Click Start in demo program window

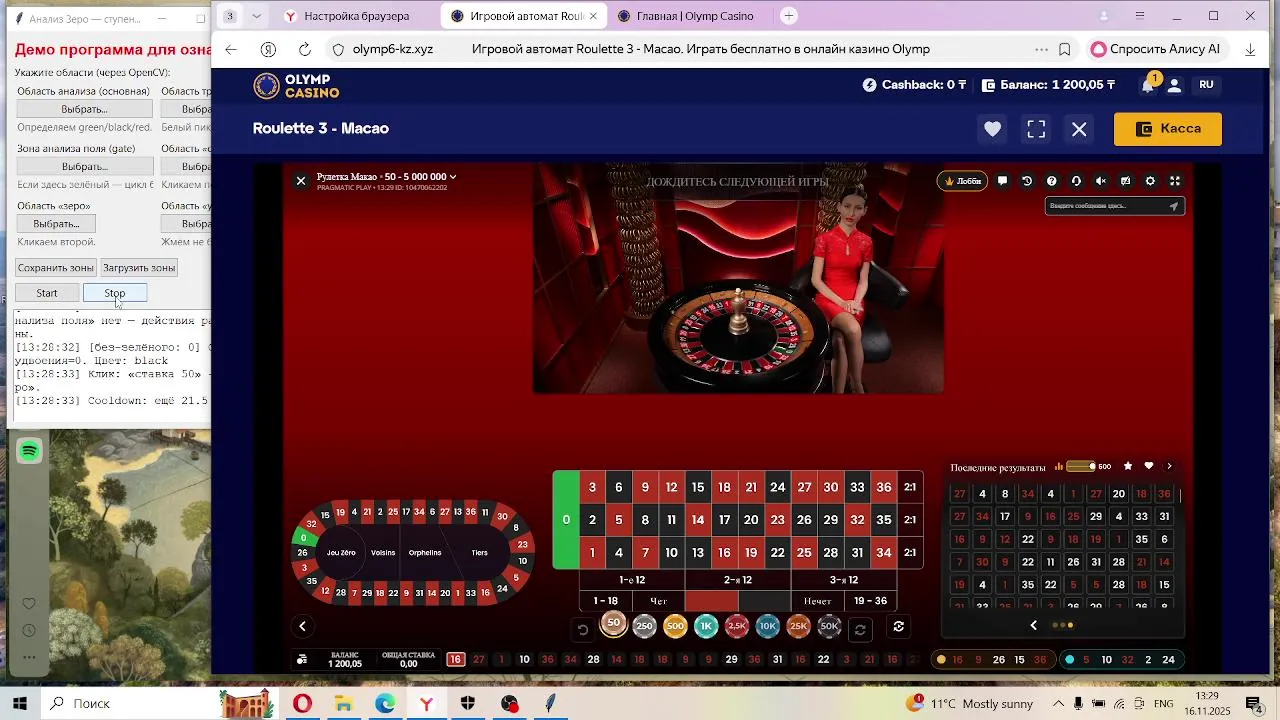(47, 293)
